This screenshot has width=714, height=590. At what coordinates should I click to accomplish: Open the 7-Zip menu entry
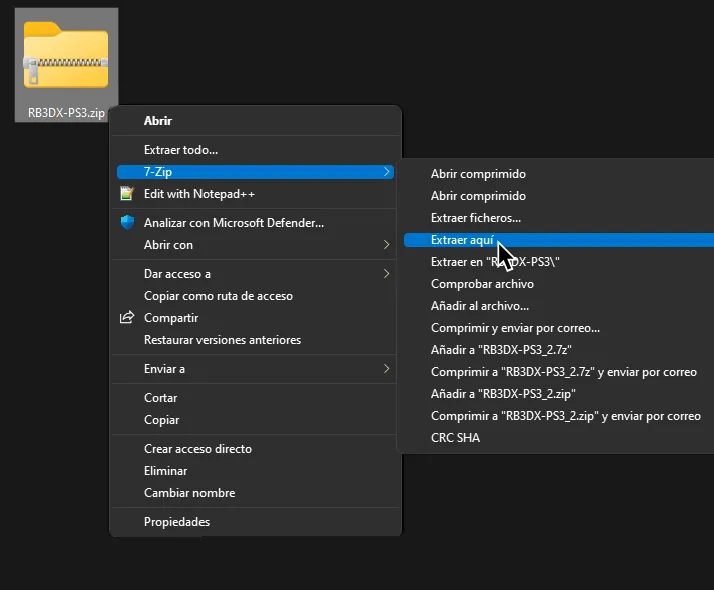click(x=255, y=172)
